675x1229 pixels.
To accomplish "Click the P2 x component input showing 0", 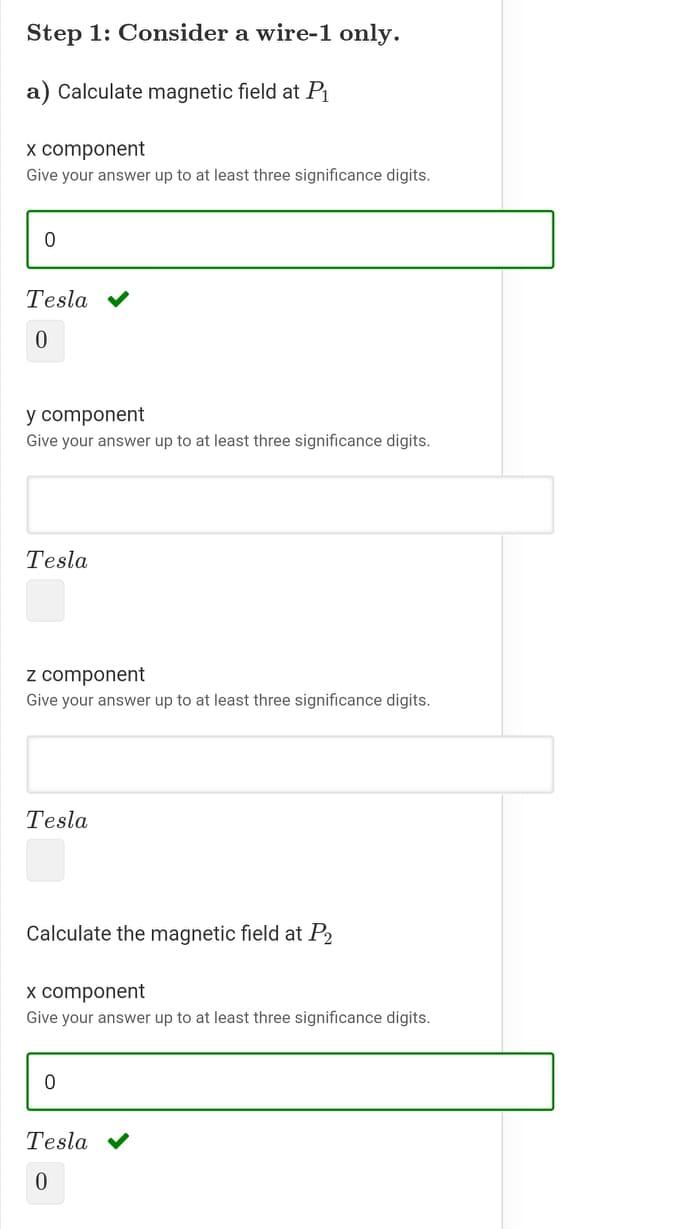I will [289, 1081].
